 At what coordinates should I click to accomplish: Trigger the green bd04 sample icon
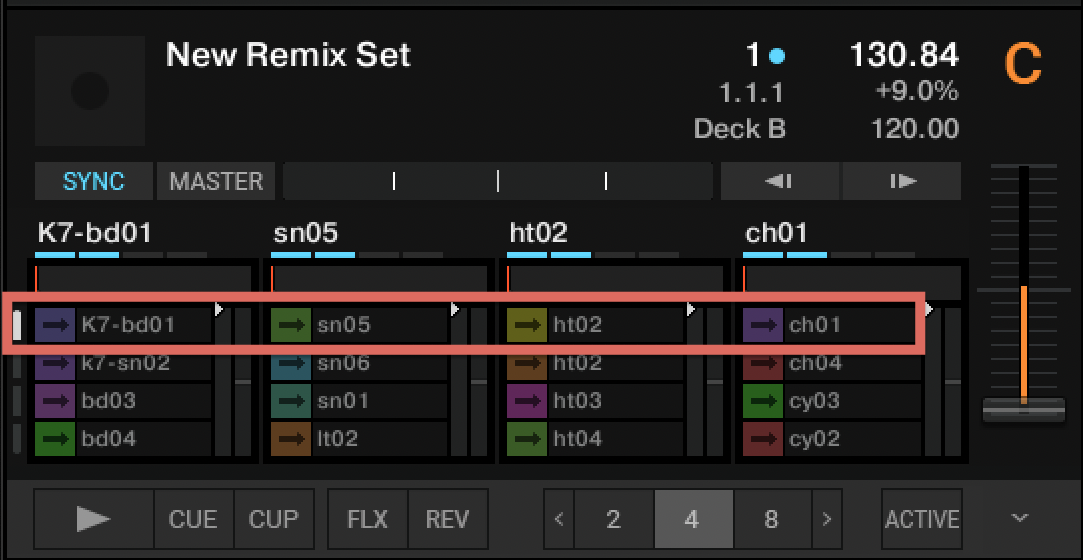pos(55,439)
